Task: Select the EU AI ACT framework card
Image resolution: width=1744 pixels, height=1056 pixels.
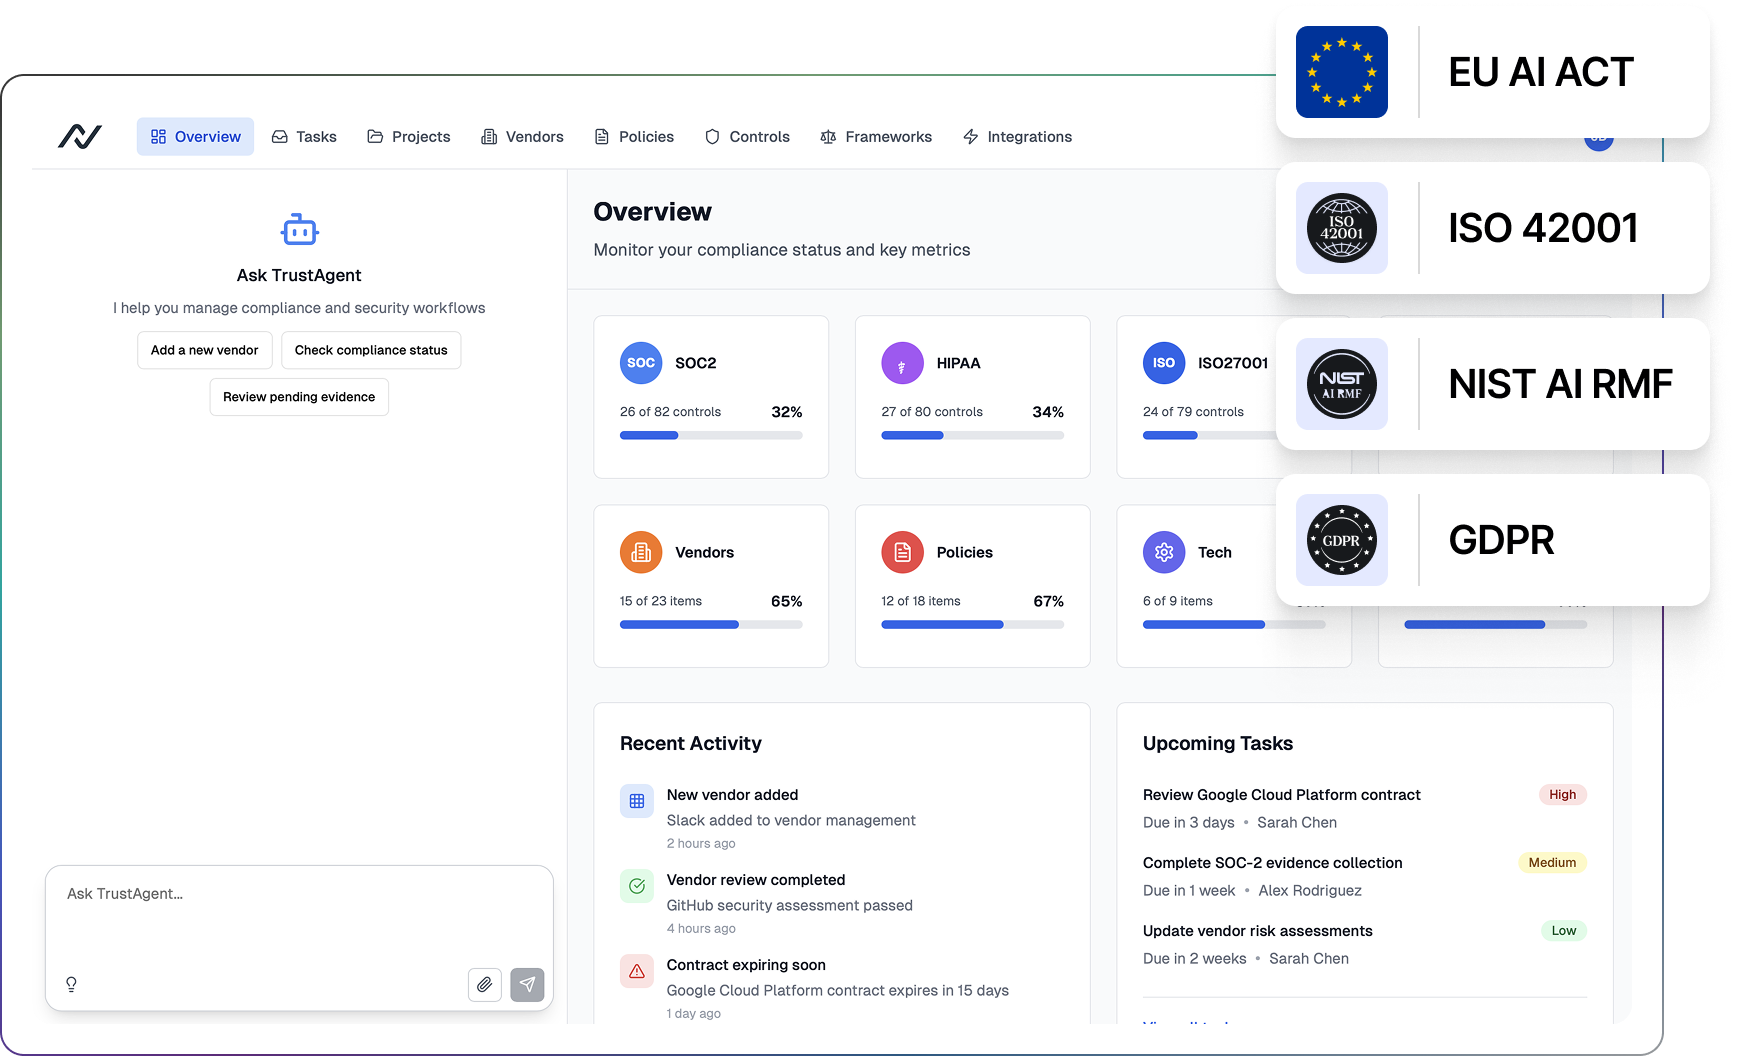Action: point(1493,72)
